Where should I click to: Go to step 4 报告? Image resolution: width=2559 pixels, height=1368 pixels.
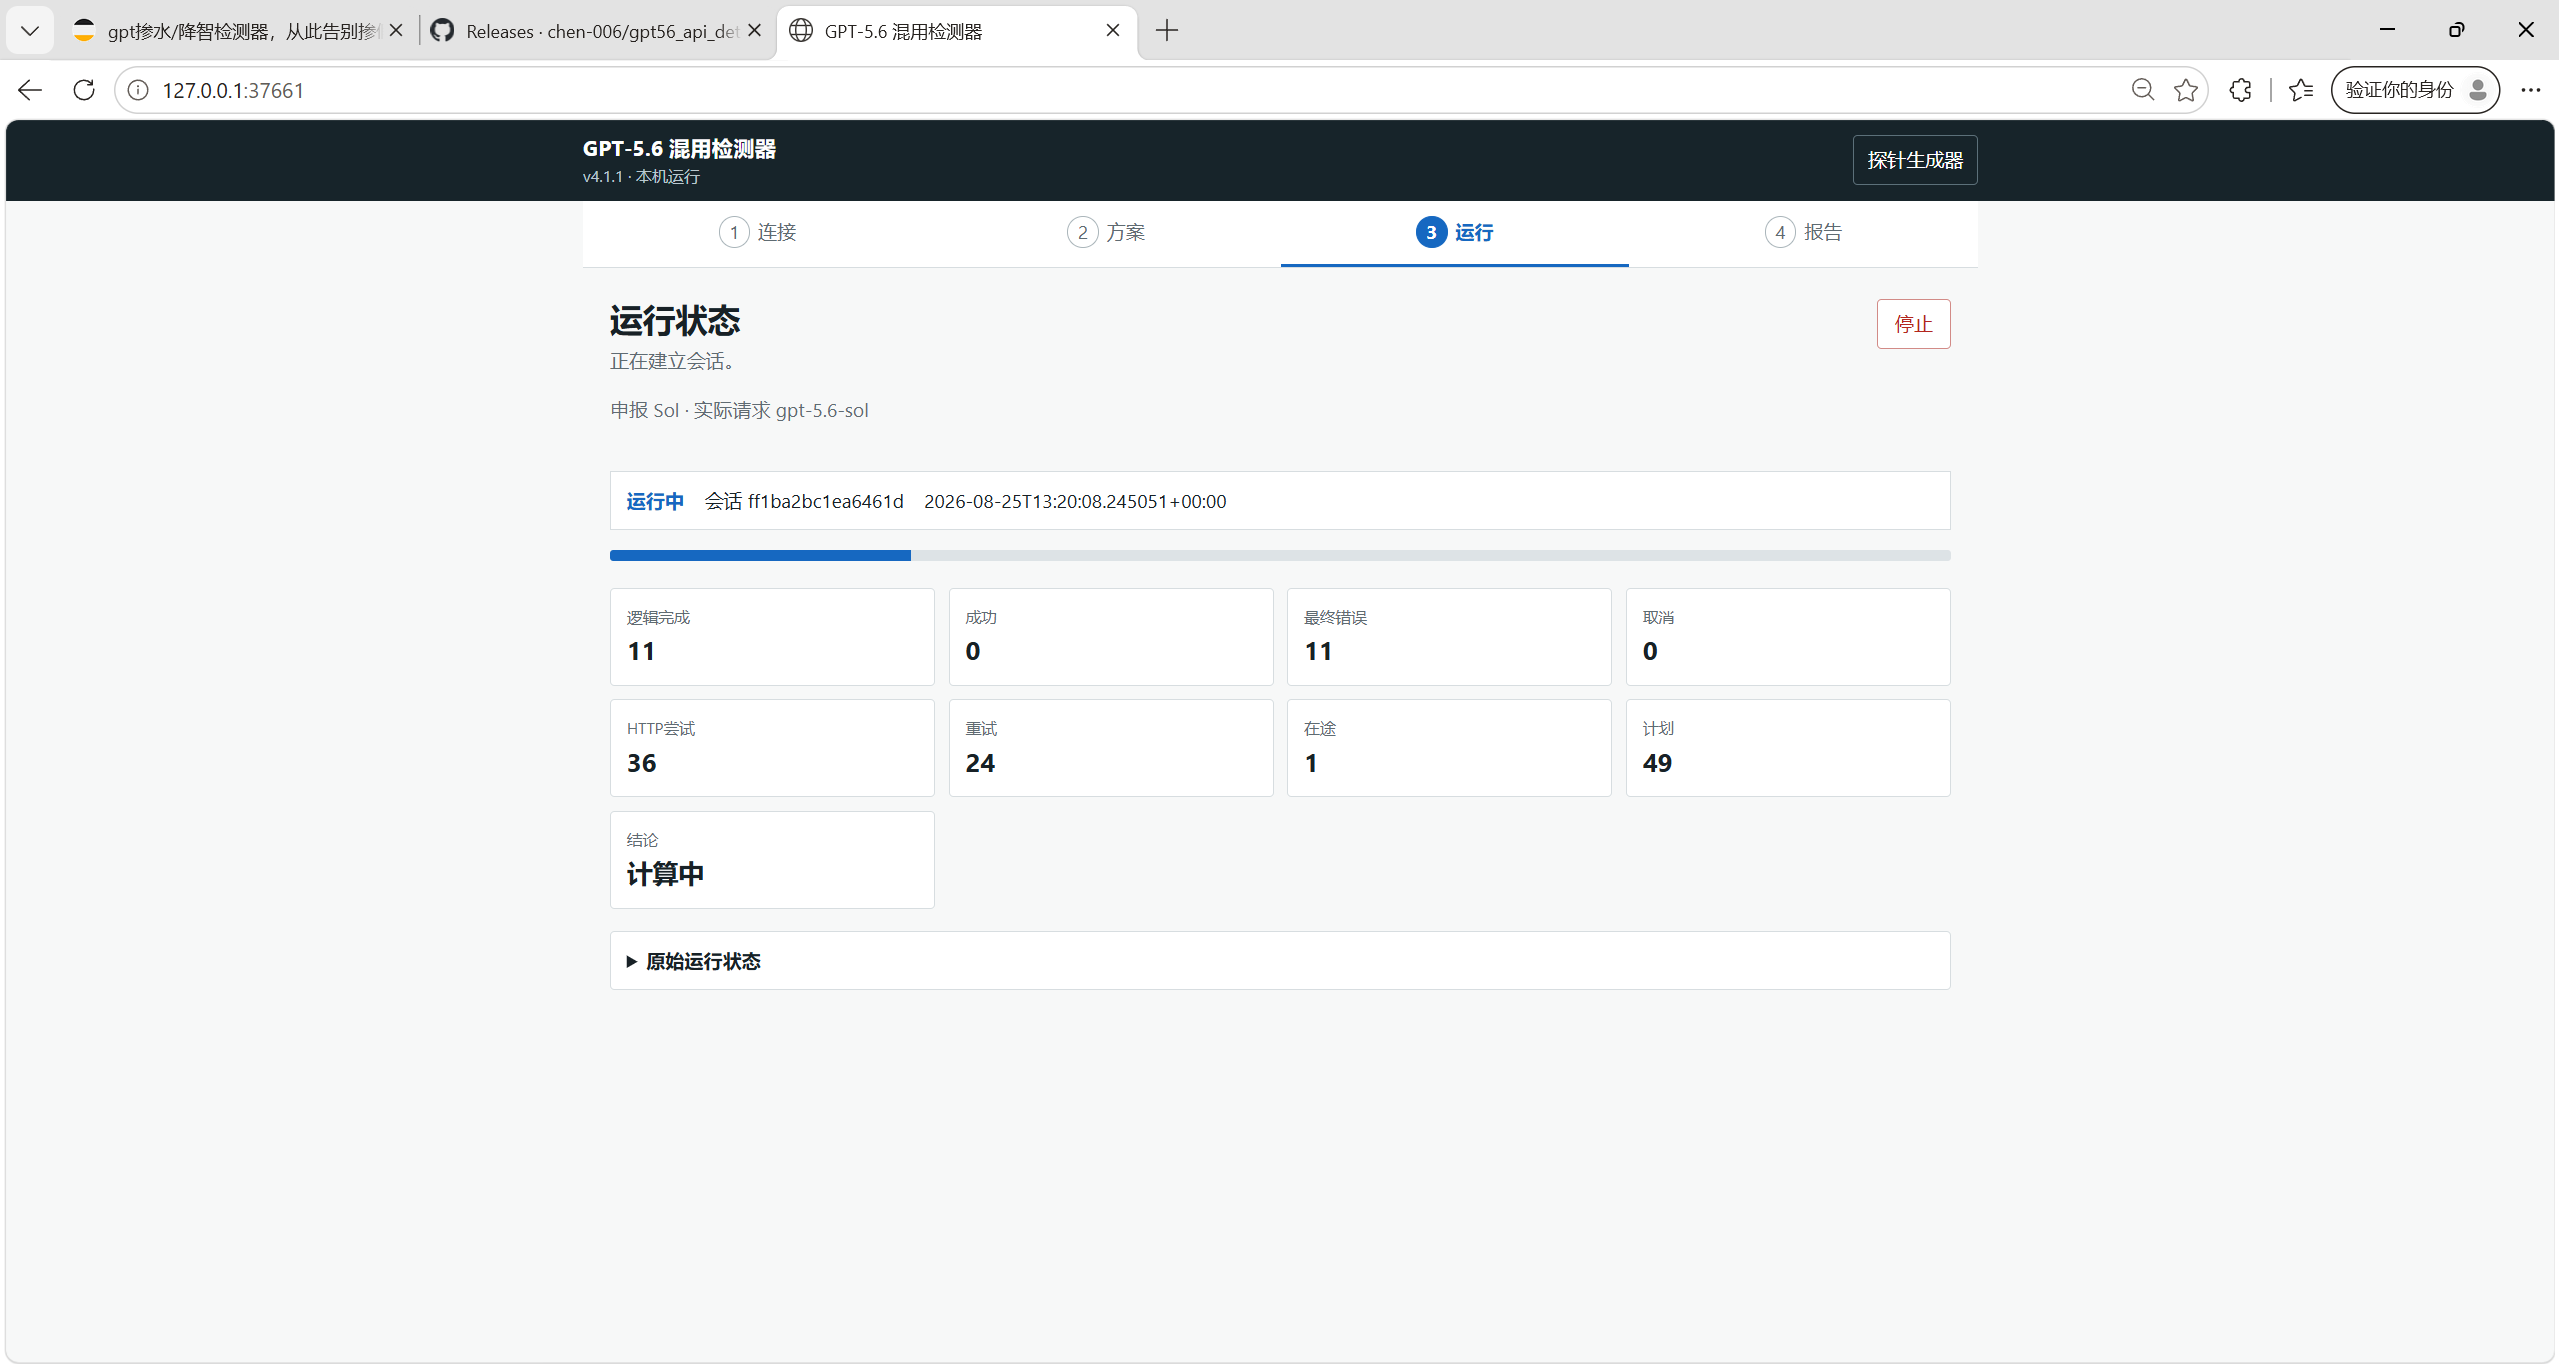click(x=1802, y=233)
